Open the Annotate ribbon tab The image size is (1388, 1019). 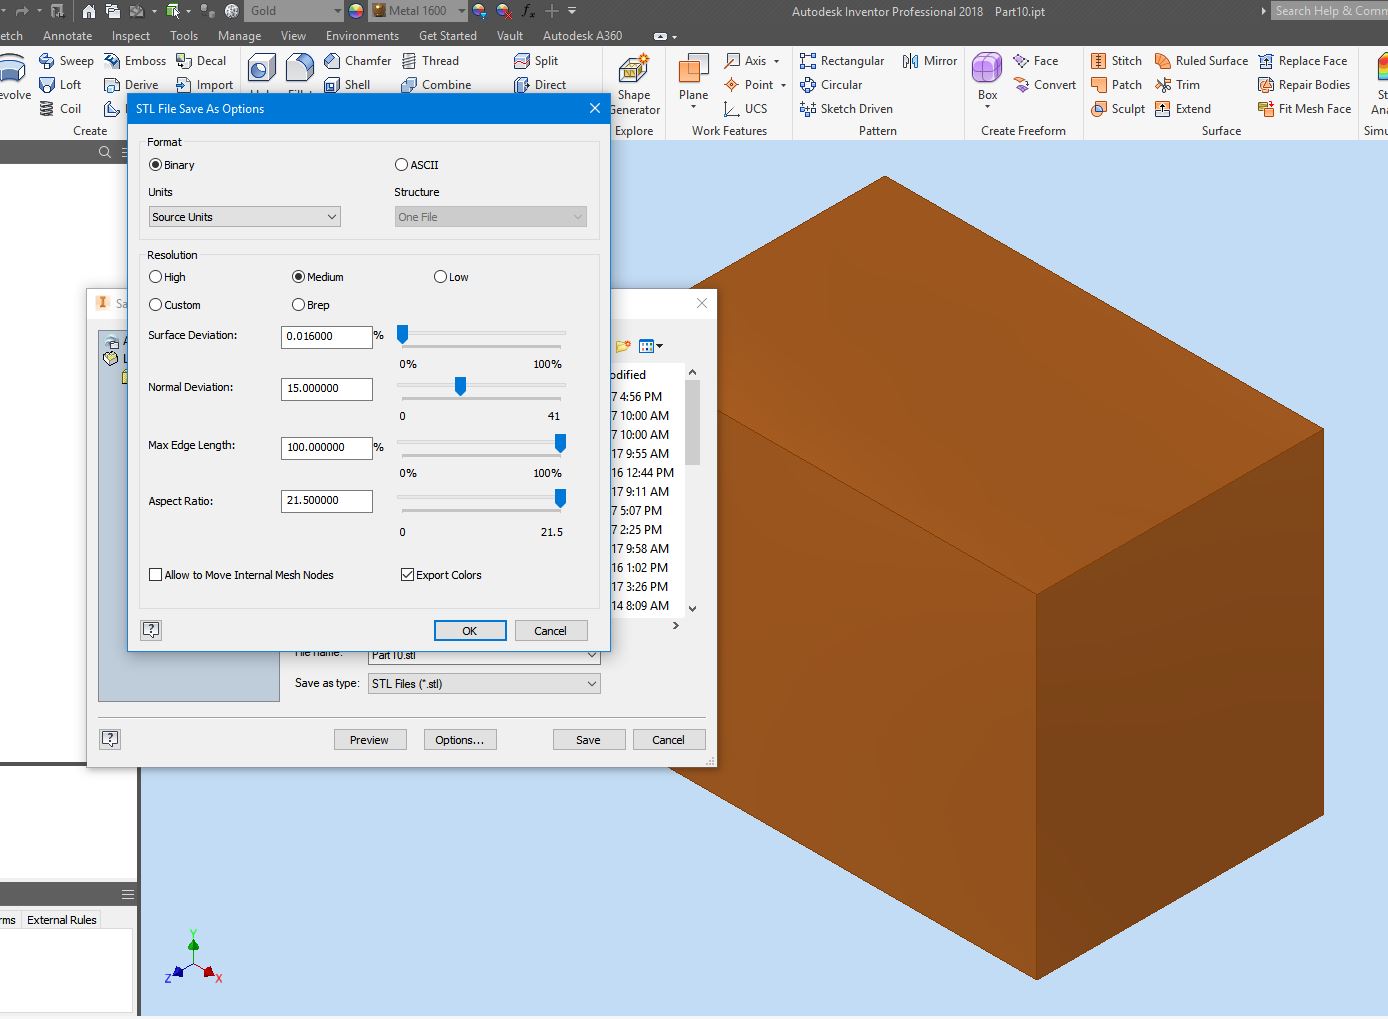click(67, 36)
